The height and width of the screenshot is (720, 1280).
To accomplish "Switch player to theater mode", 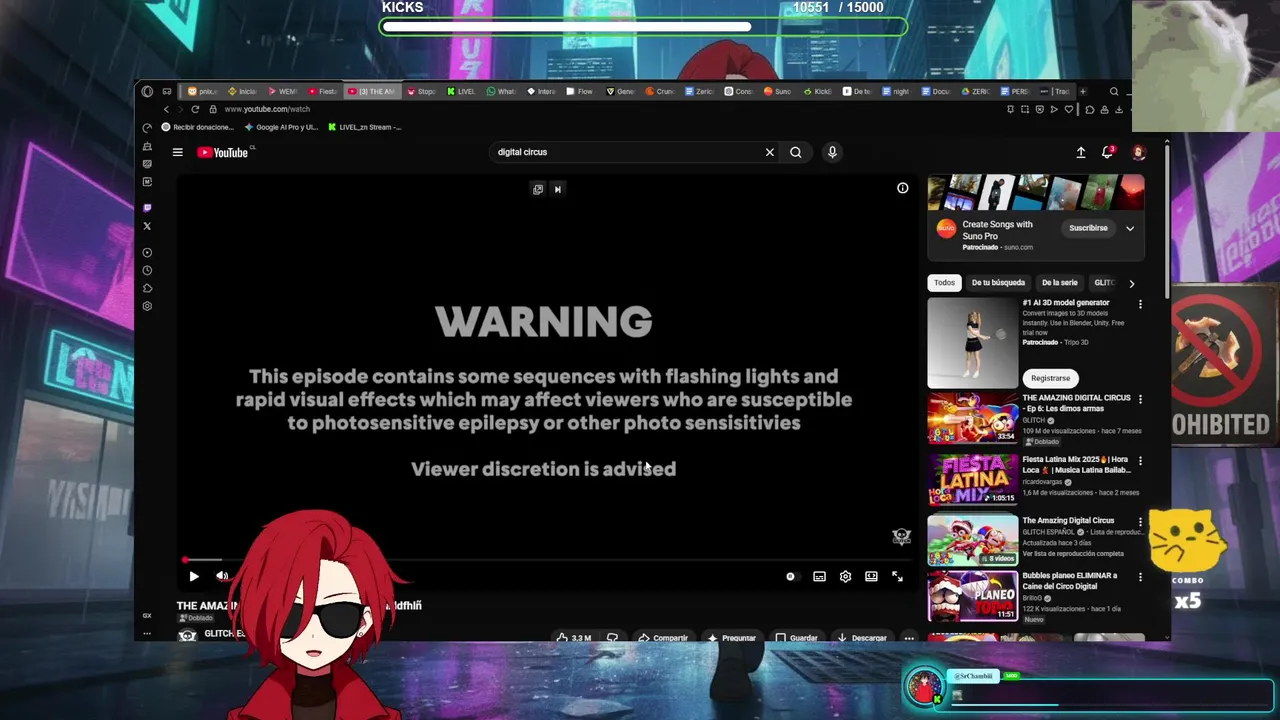I will click(871, 576).
